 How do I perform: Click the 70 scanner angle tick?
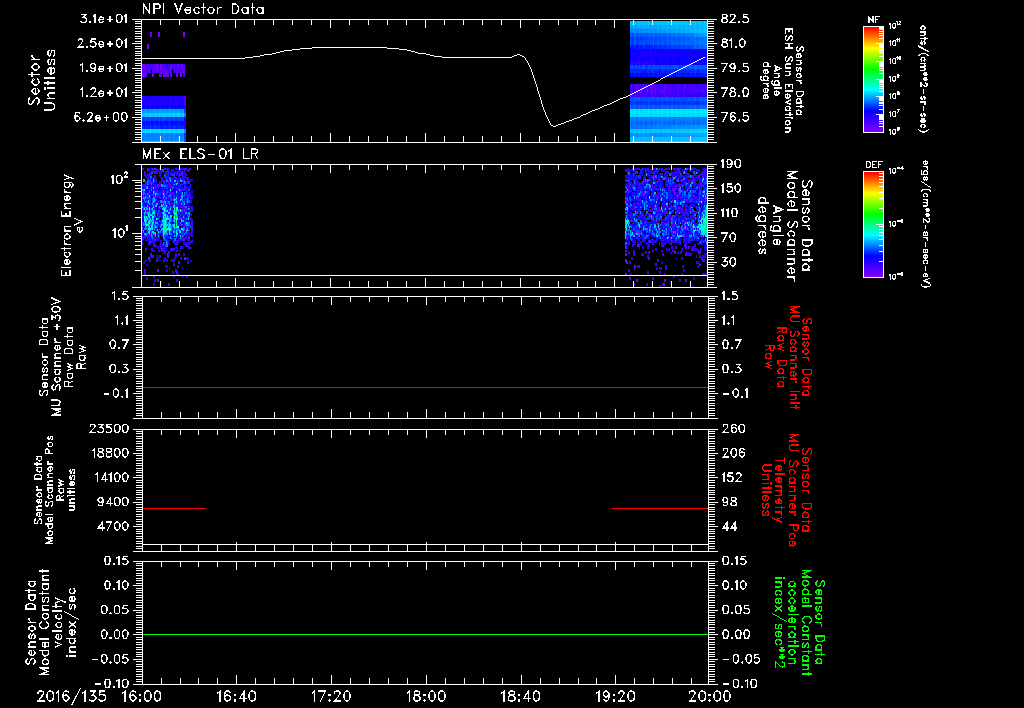pos(728,238)
